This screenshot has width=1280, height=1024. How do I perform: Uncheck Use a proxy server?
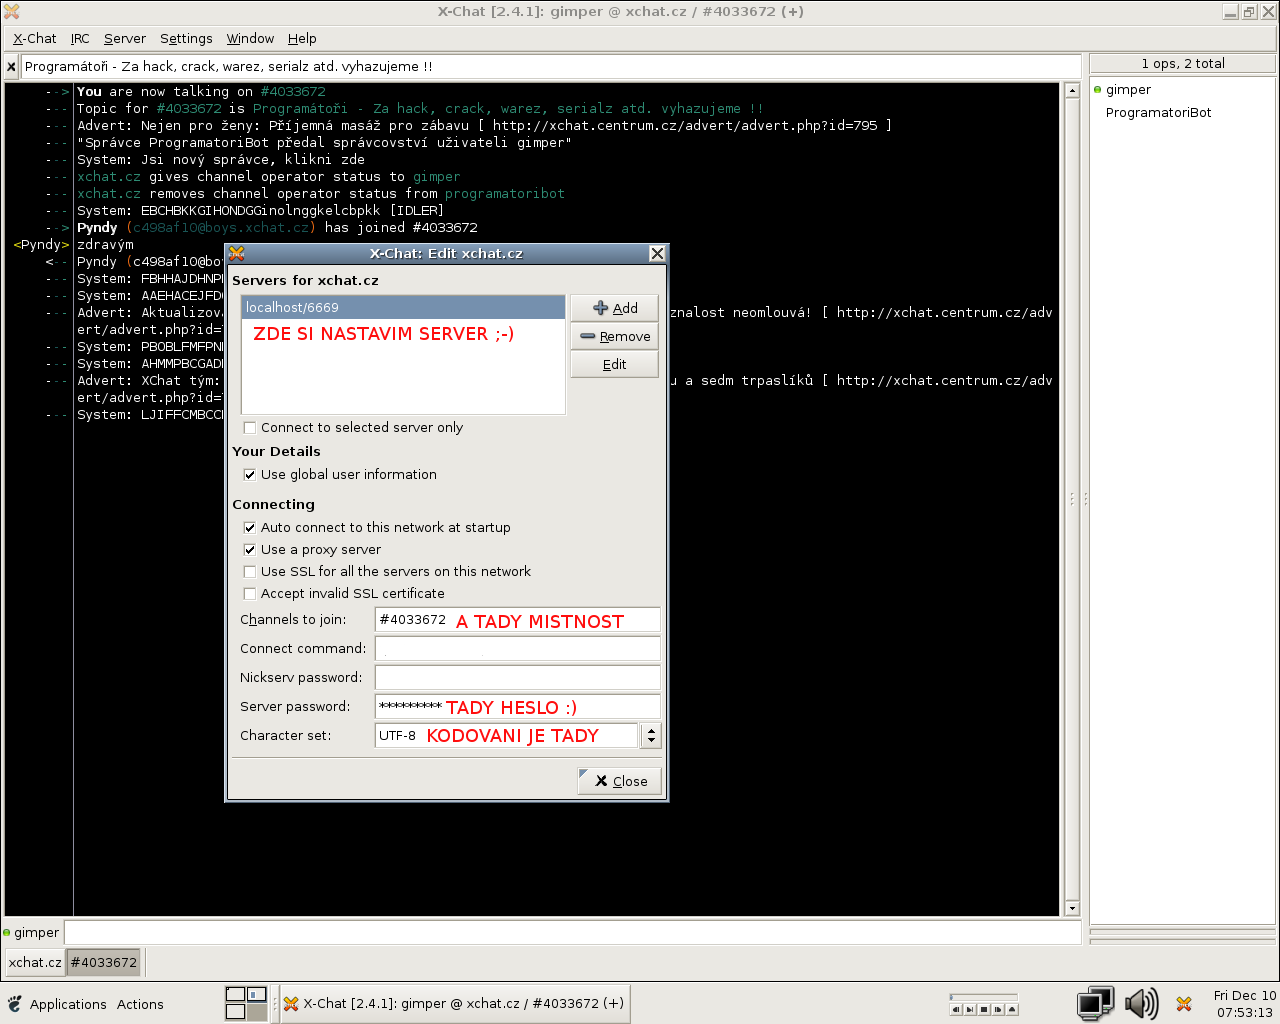coord(250,550)
